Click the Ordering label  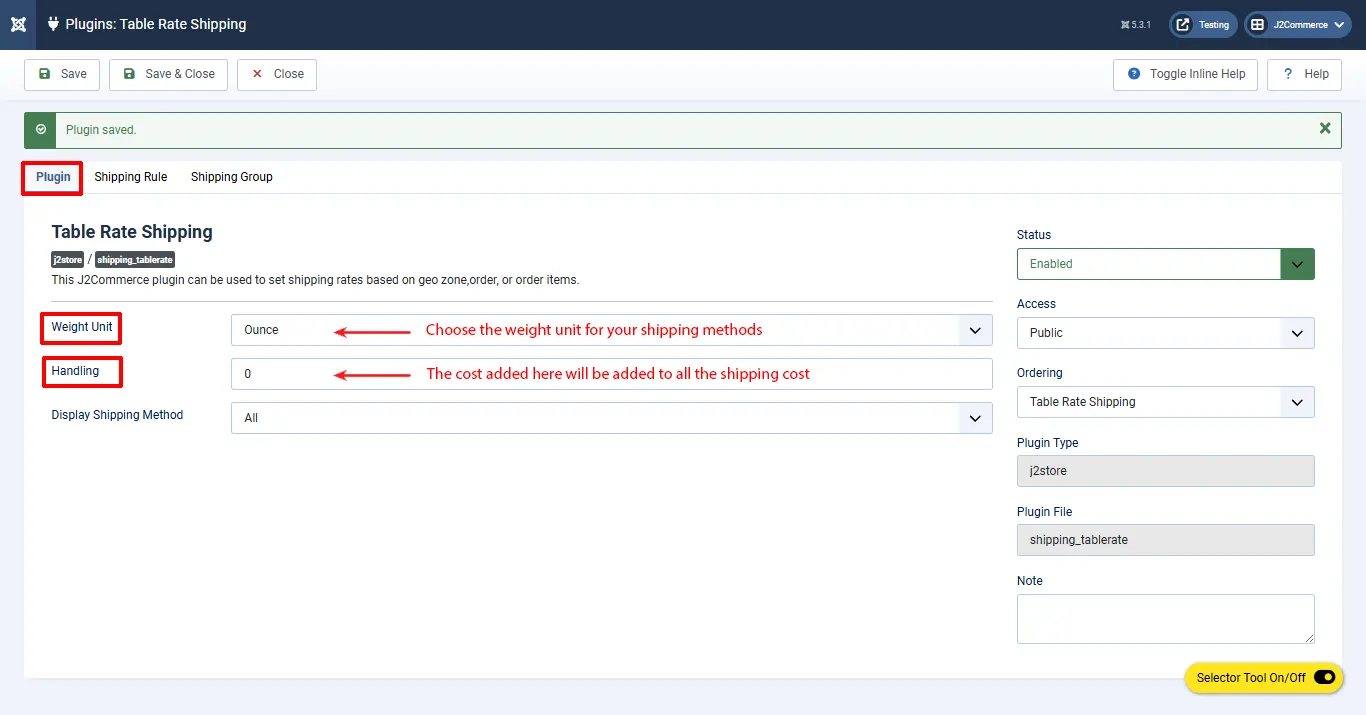(x=1040, y=373)
